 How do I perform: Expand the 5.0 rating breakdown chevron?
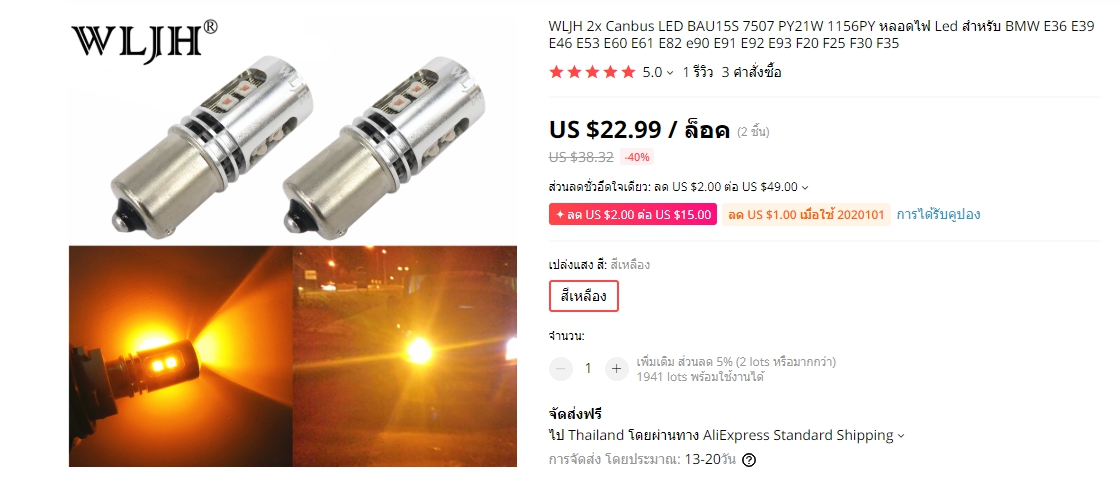[670, 73]
